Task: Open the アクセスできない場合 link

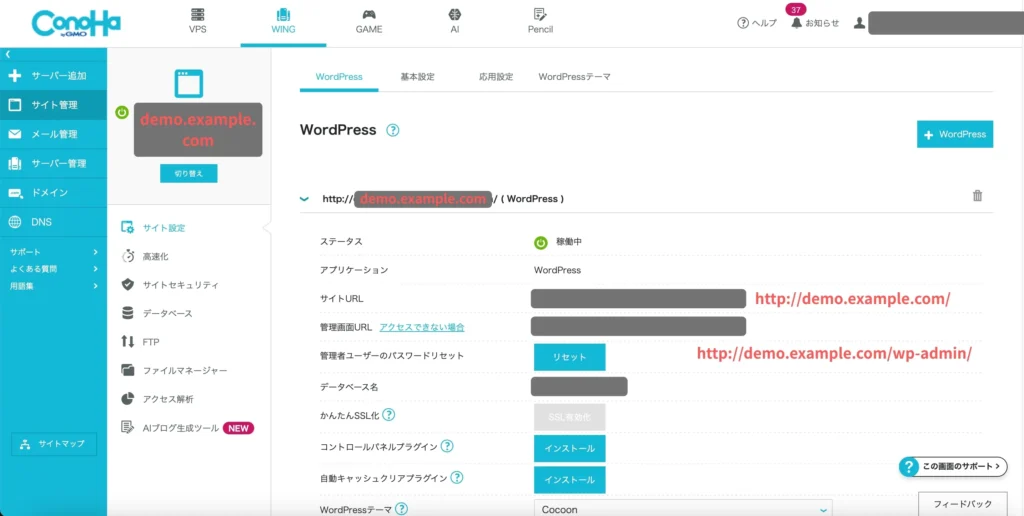Action: pos(422,327)
